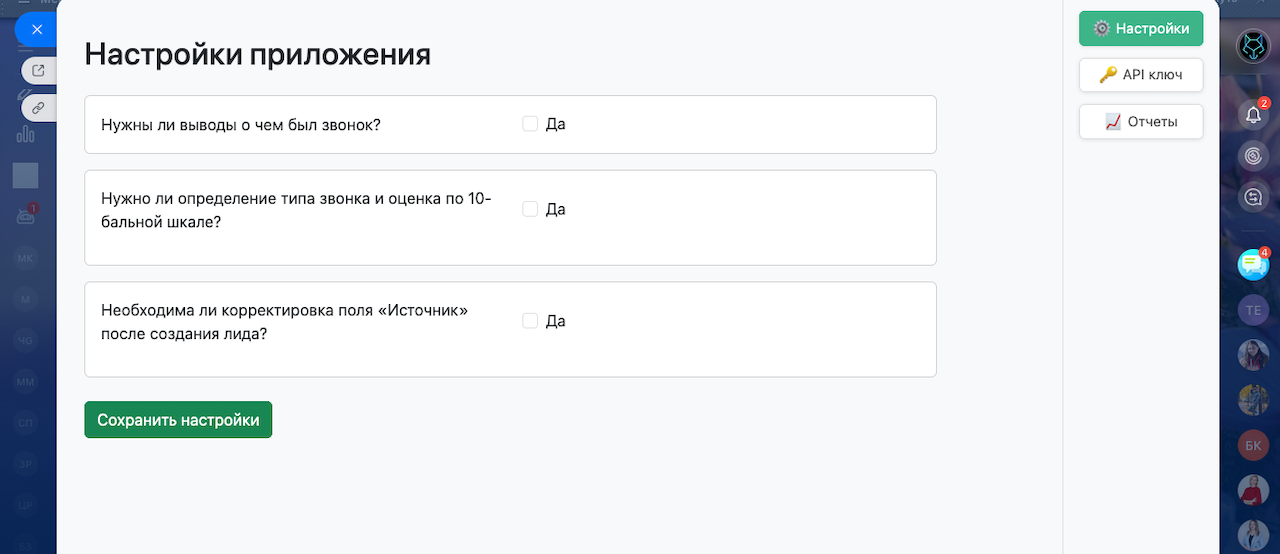Tick the «Источник» field correction checkbox
Image resolution: width=1280 pixels, height=554 pixels.
pos(530,321)
